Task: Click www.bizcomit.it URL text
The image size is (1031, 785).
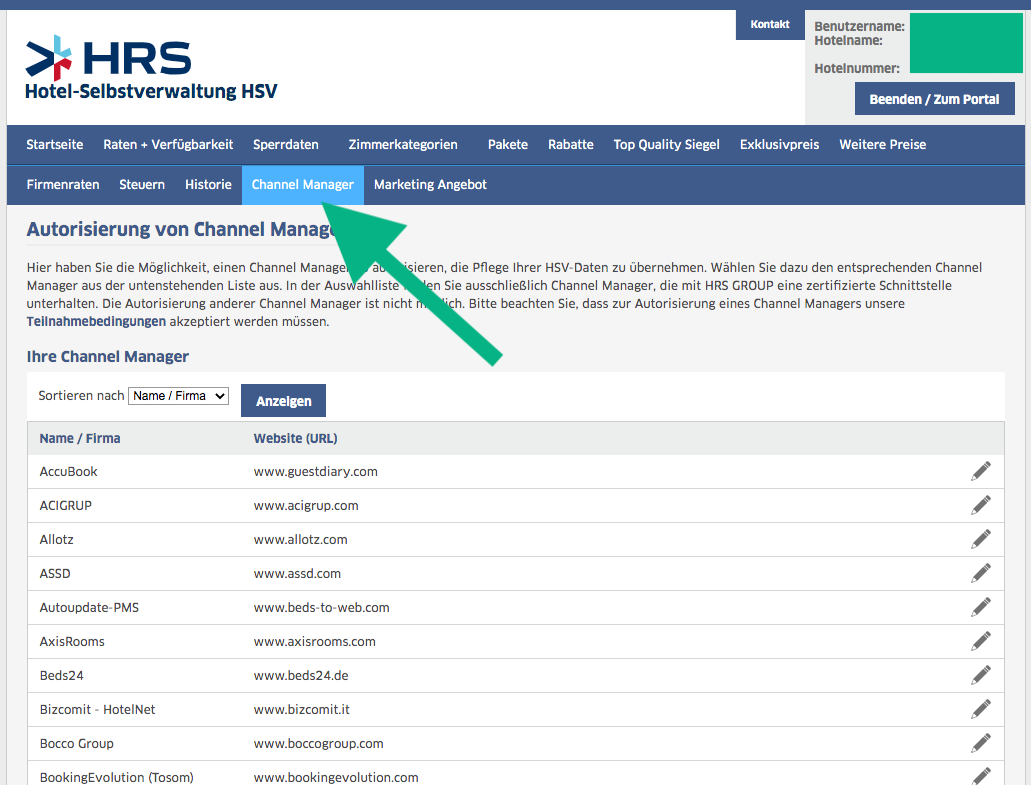Action: point(302,709)
